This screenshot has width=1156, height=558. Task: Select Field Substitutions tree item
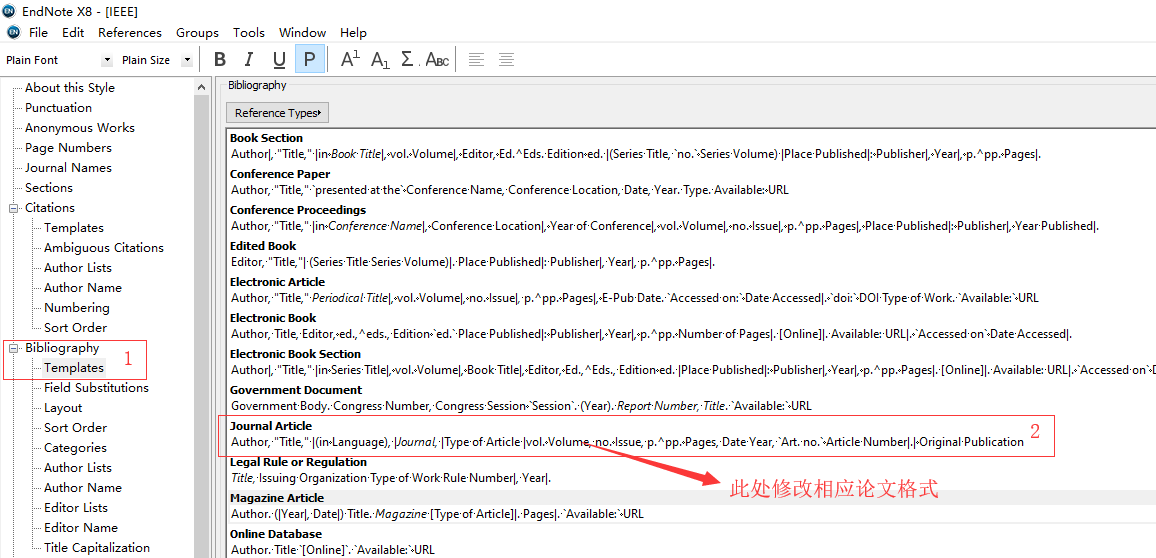(96, 388)
